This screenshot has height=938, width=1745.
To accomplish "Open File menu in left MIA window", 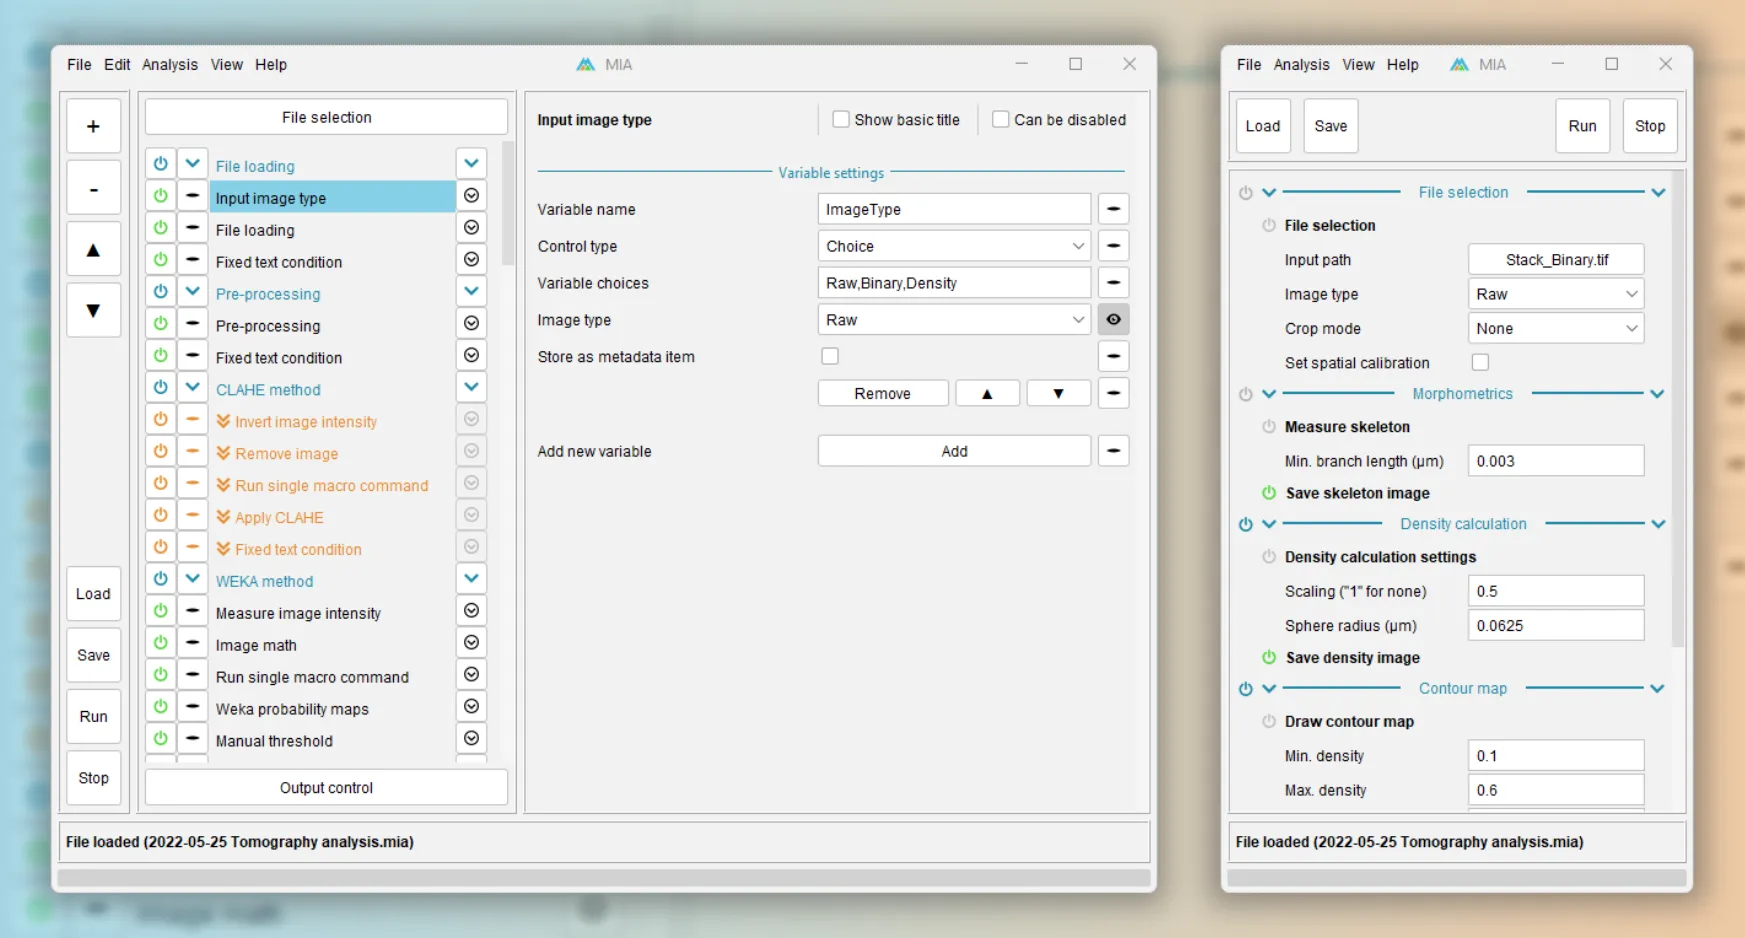I will tap(79, 64).
